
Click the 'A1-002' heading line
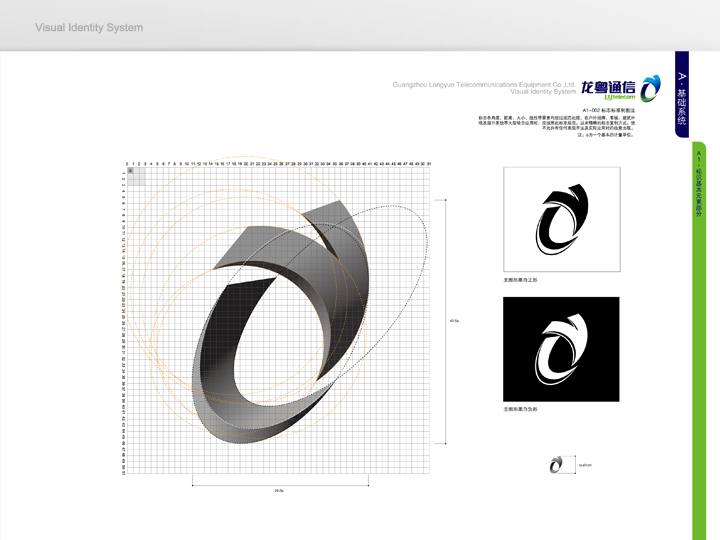coord(608,111)
